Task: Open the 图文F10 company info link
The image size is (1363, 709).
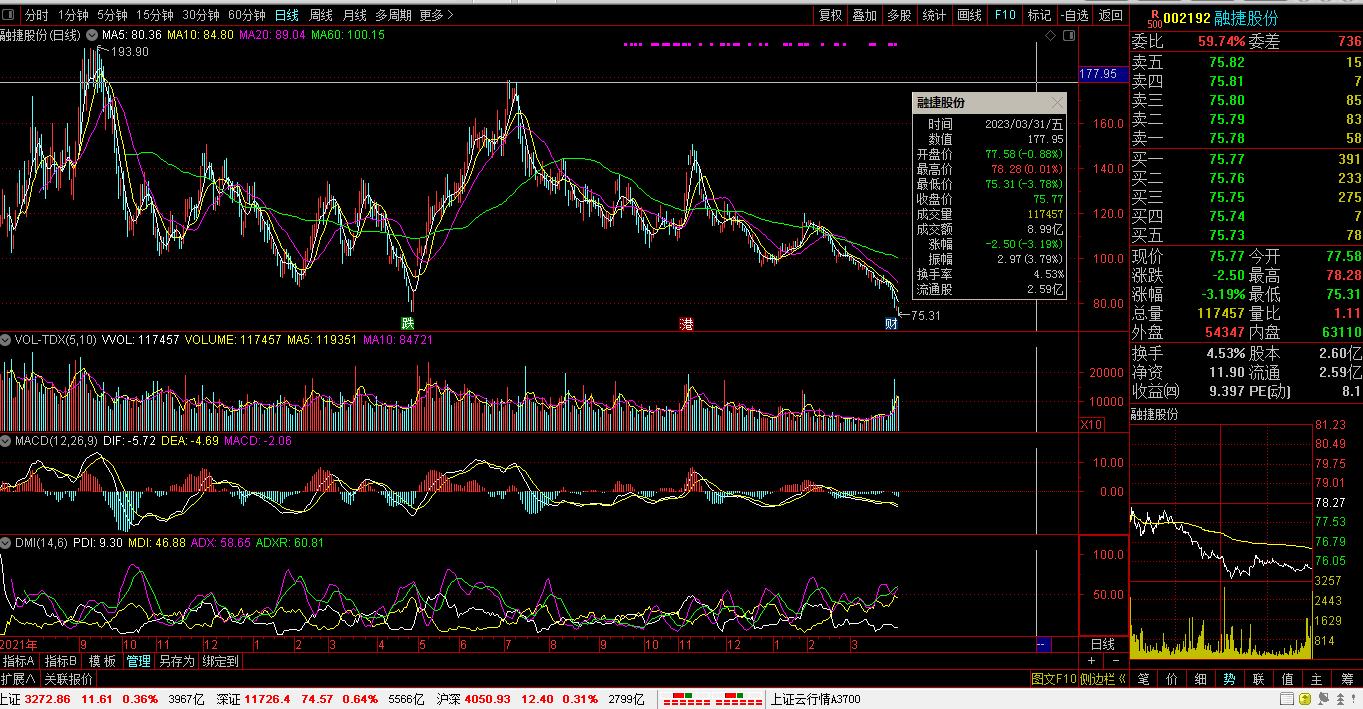Action: coord(1053,678)
